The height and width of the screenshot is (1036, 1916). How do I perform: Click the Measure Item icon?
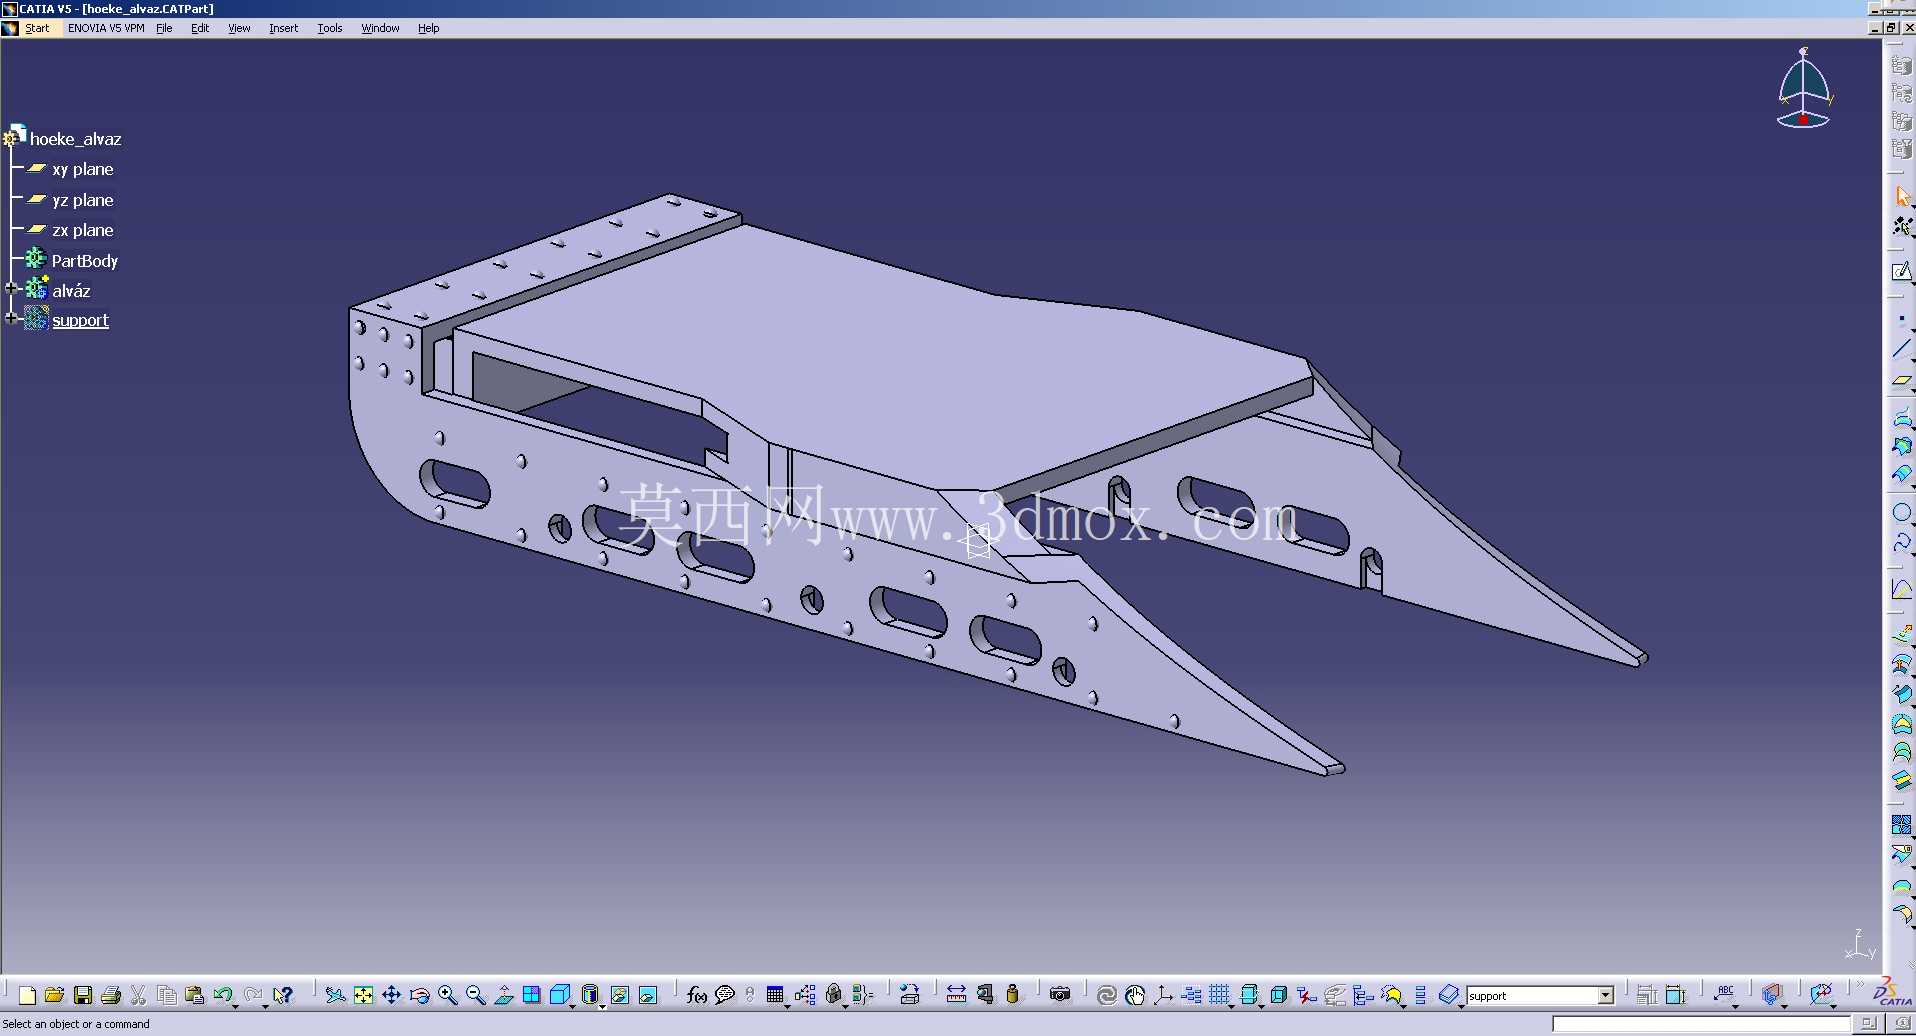coord(985,995)
